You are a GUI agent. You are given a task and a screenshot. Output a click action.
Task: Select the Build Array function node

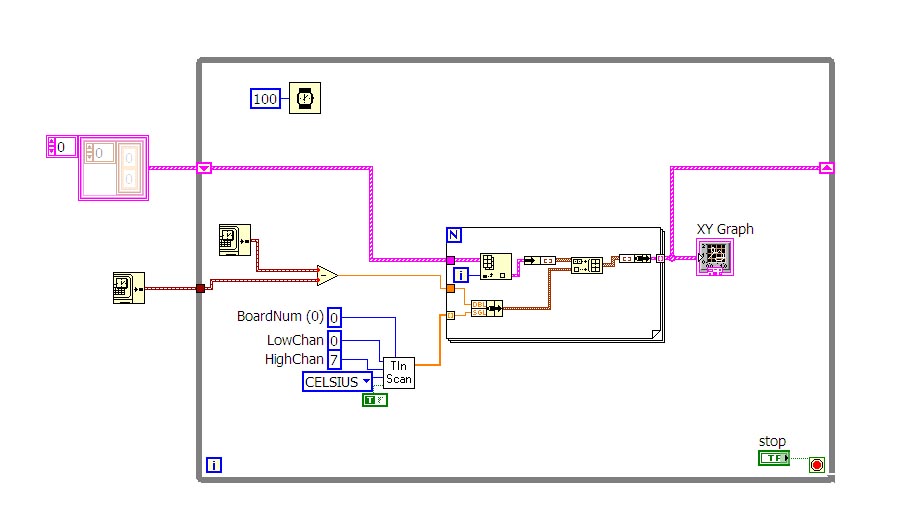click(587, 265)
